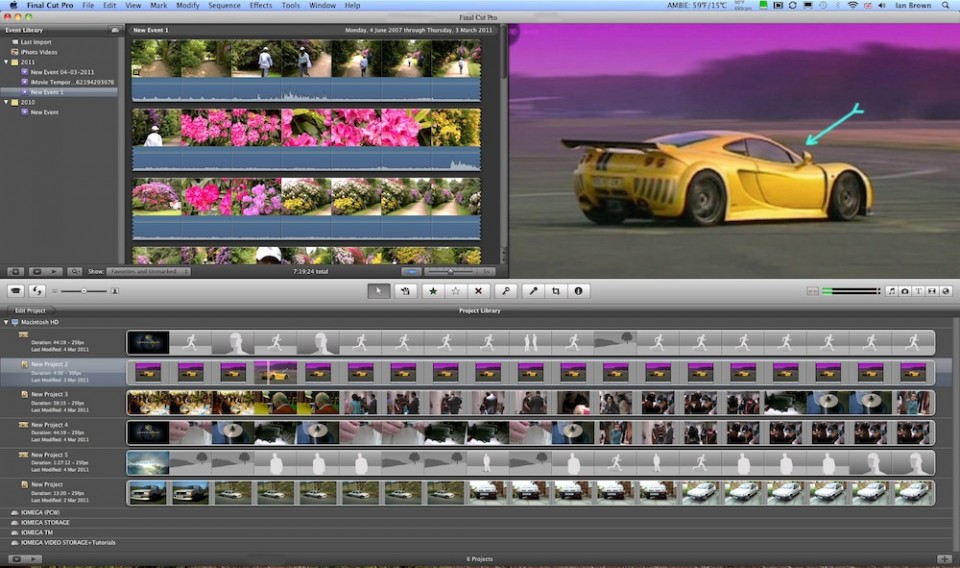Image resolution: width=960 pixels, height=568 pixels.
Task: Open the Sequence menu
Action: pyautogui.click(x=223, y=6)
